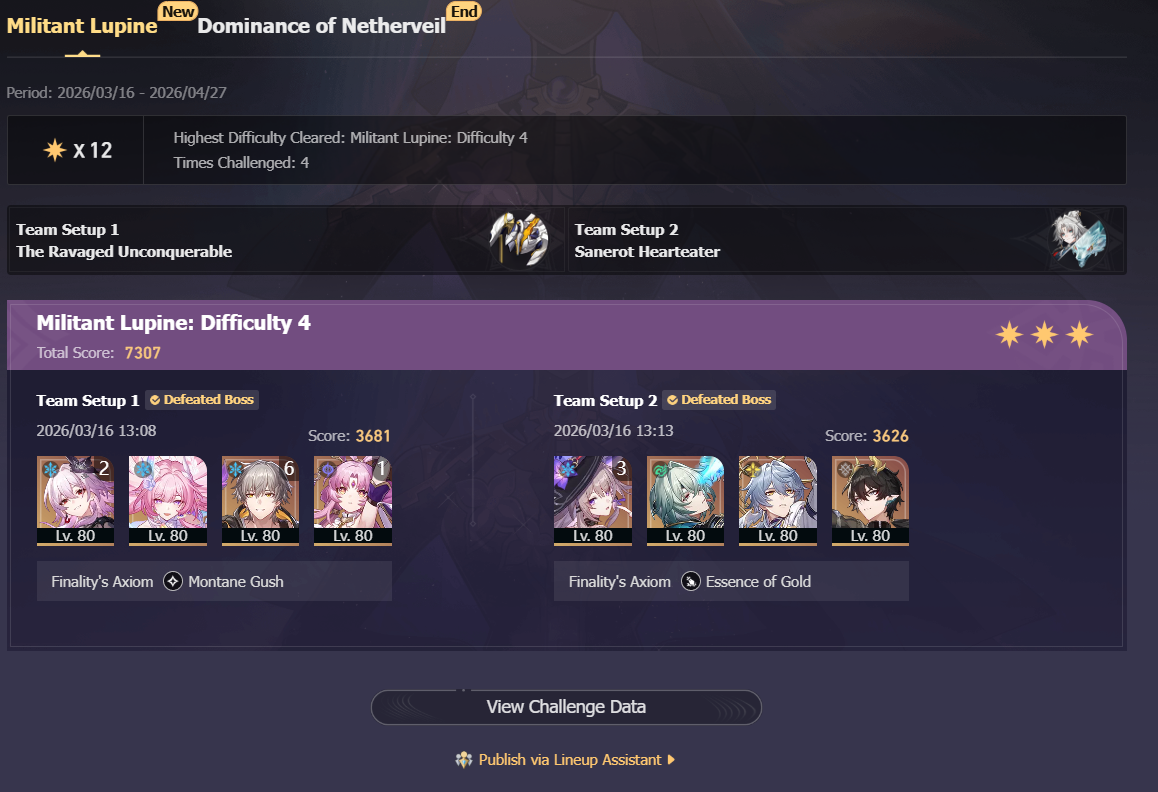Viewport: 1158px width, 792px height.
Task: Click the Lineup Assistant flower icon
Action: pos(464,759)
